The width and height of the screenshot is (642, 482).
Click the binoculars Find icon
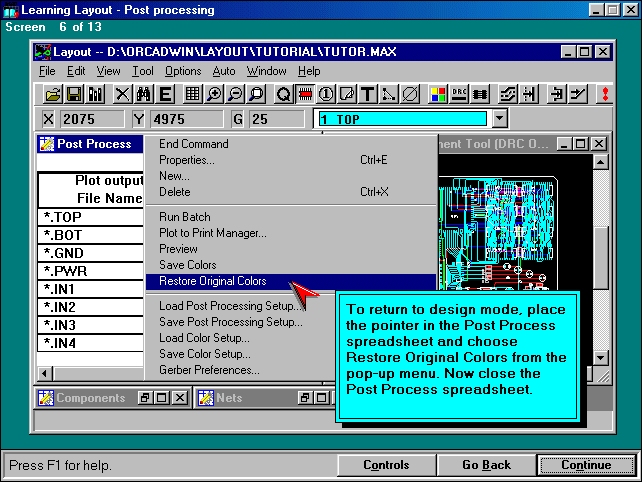point(143,94)
